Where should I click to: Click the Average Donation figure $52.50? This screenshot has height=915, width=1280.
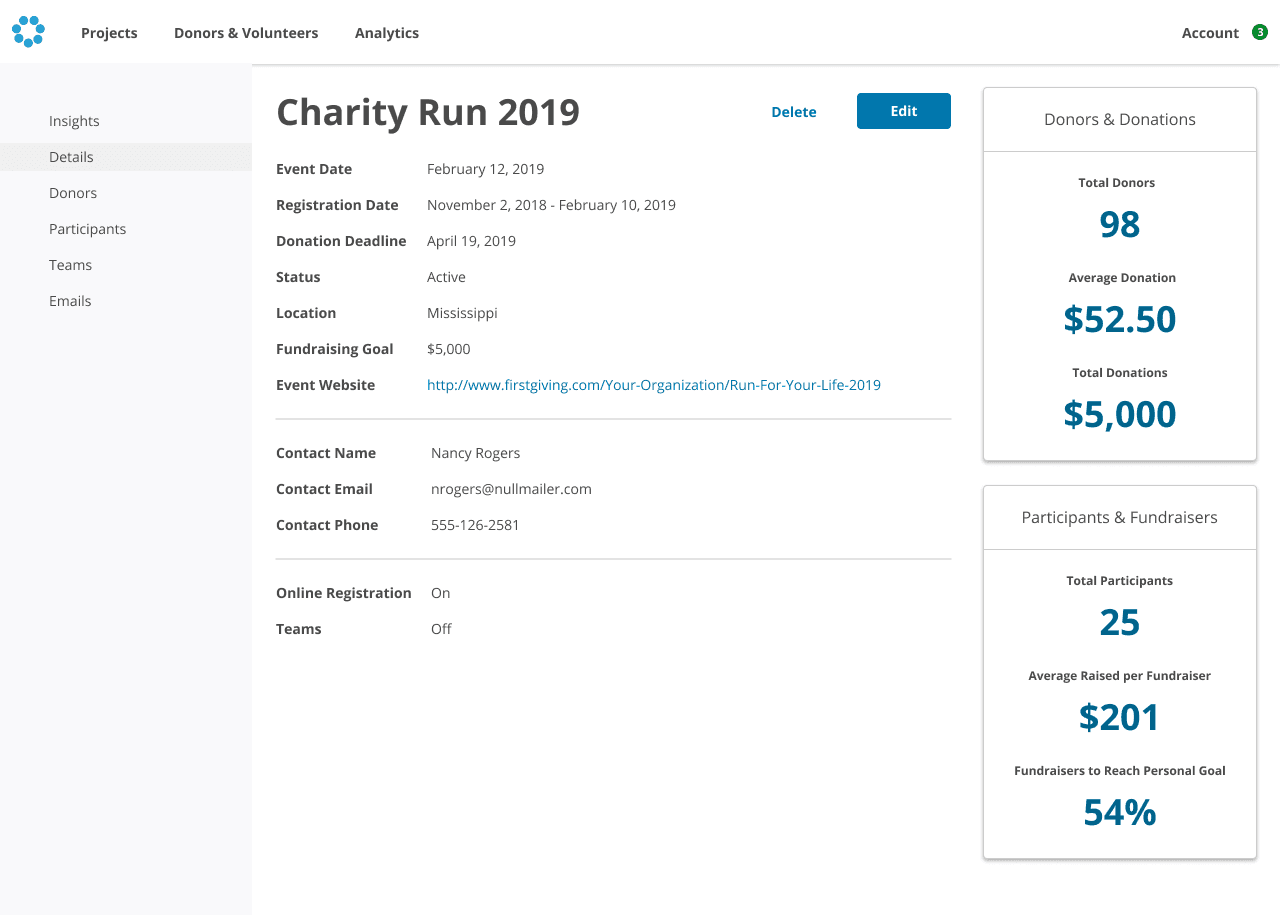pos(1120,319)
